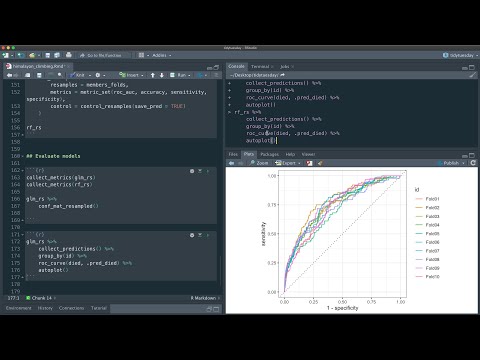Jump to next chunk with down arrow
This screenshot has width=480, height=360.
coord(162,75)
